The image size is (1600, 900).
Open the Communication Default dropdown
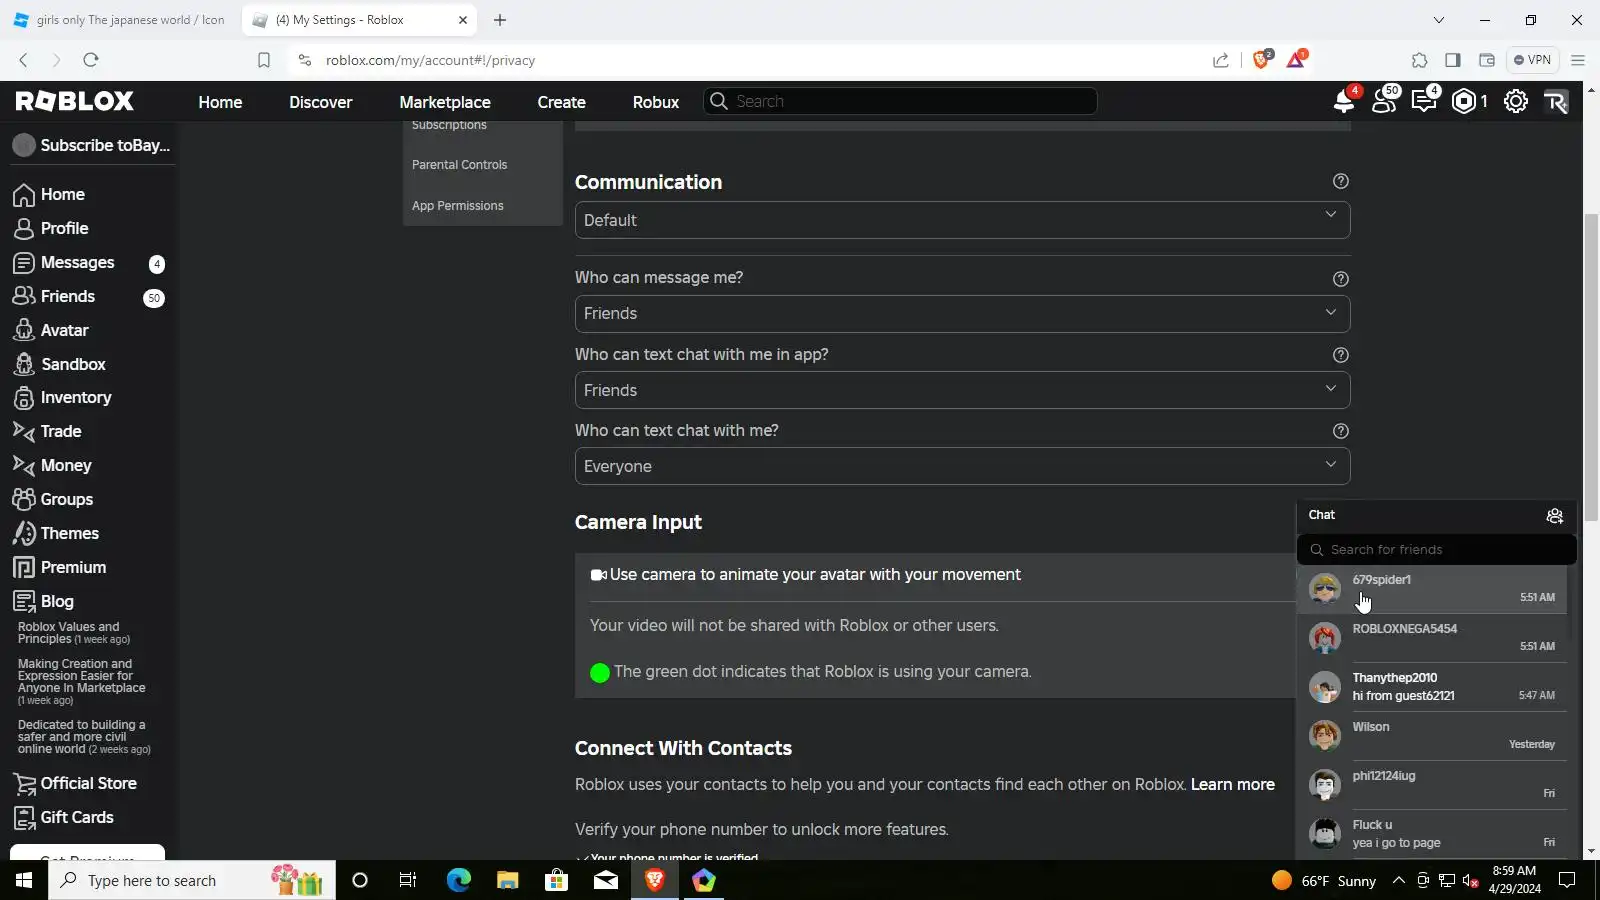click(962, 220)
